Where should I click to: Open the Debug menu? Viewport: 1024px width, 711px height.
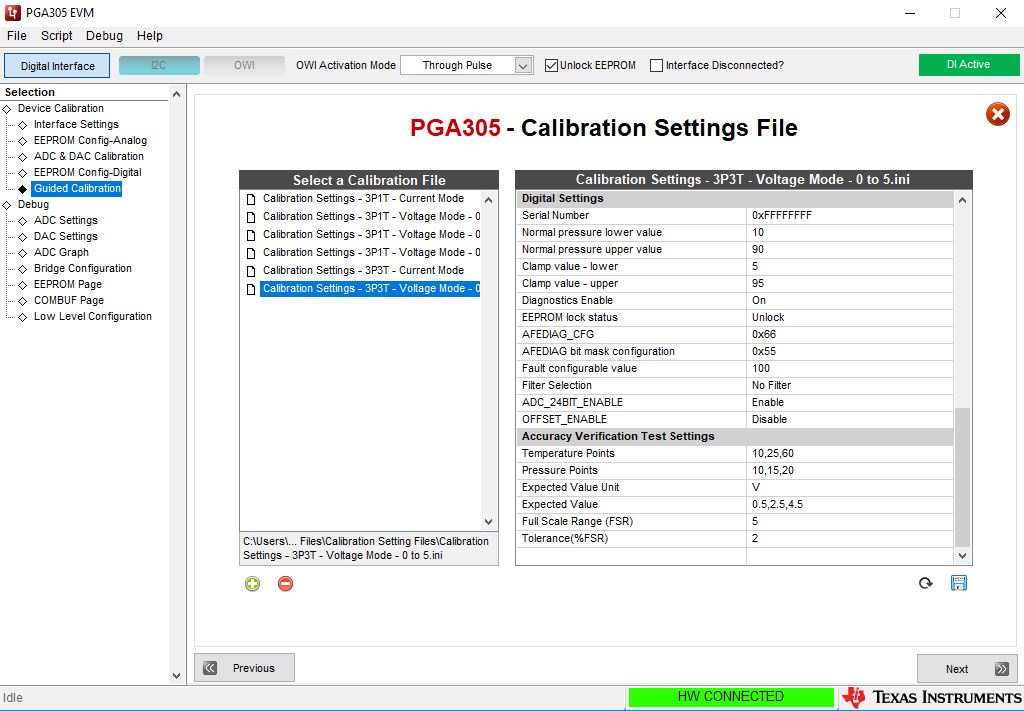(104, 36)
